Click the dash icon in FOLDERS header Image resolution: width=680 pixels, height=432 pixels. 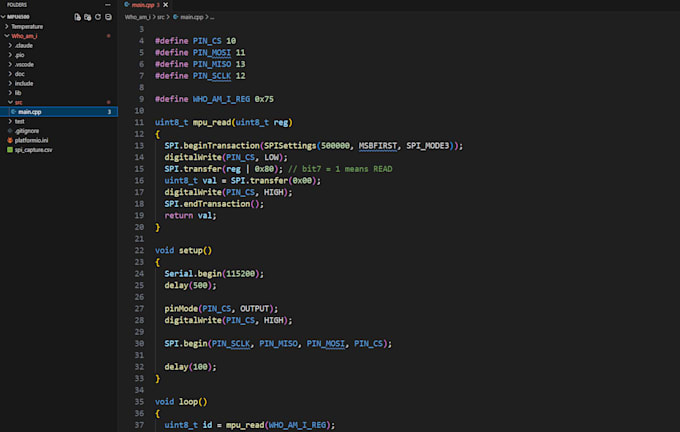108,5
